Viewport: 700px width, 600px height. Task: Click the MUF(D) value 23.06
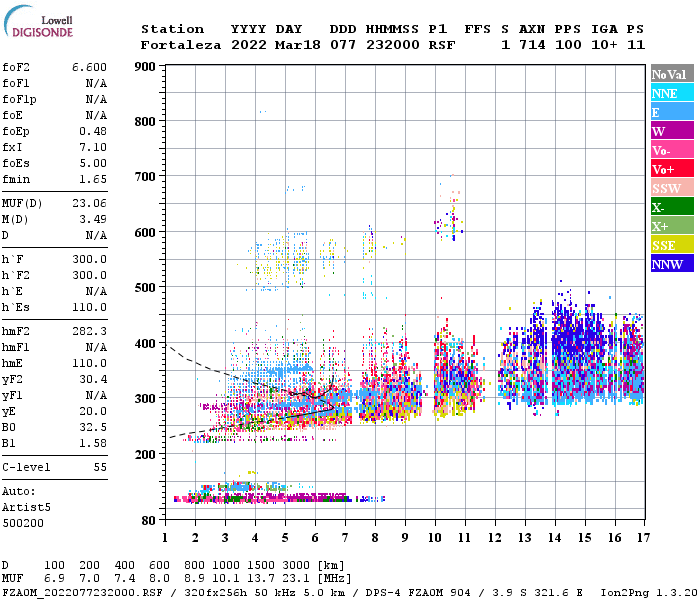(89, 204)
